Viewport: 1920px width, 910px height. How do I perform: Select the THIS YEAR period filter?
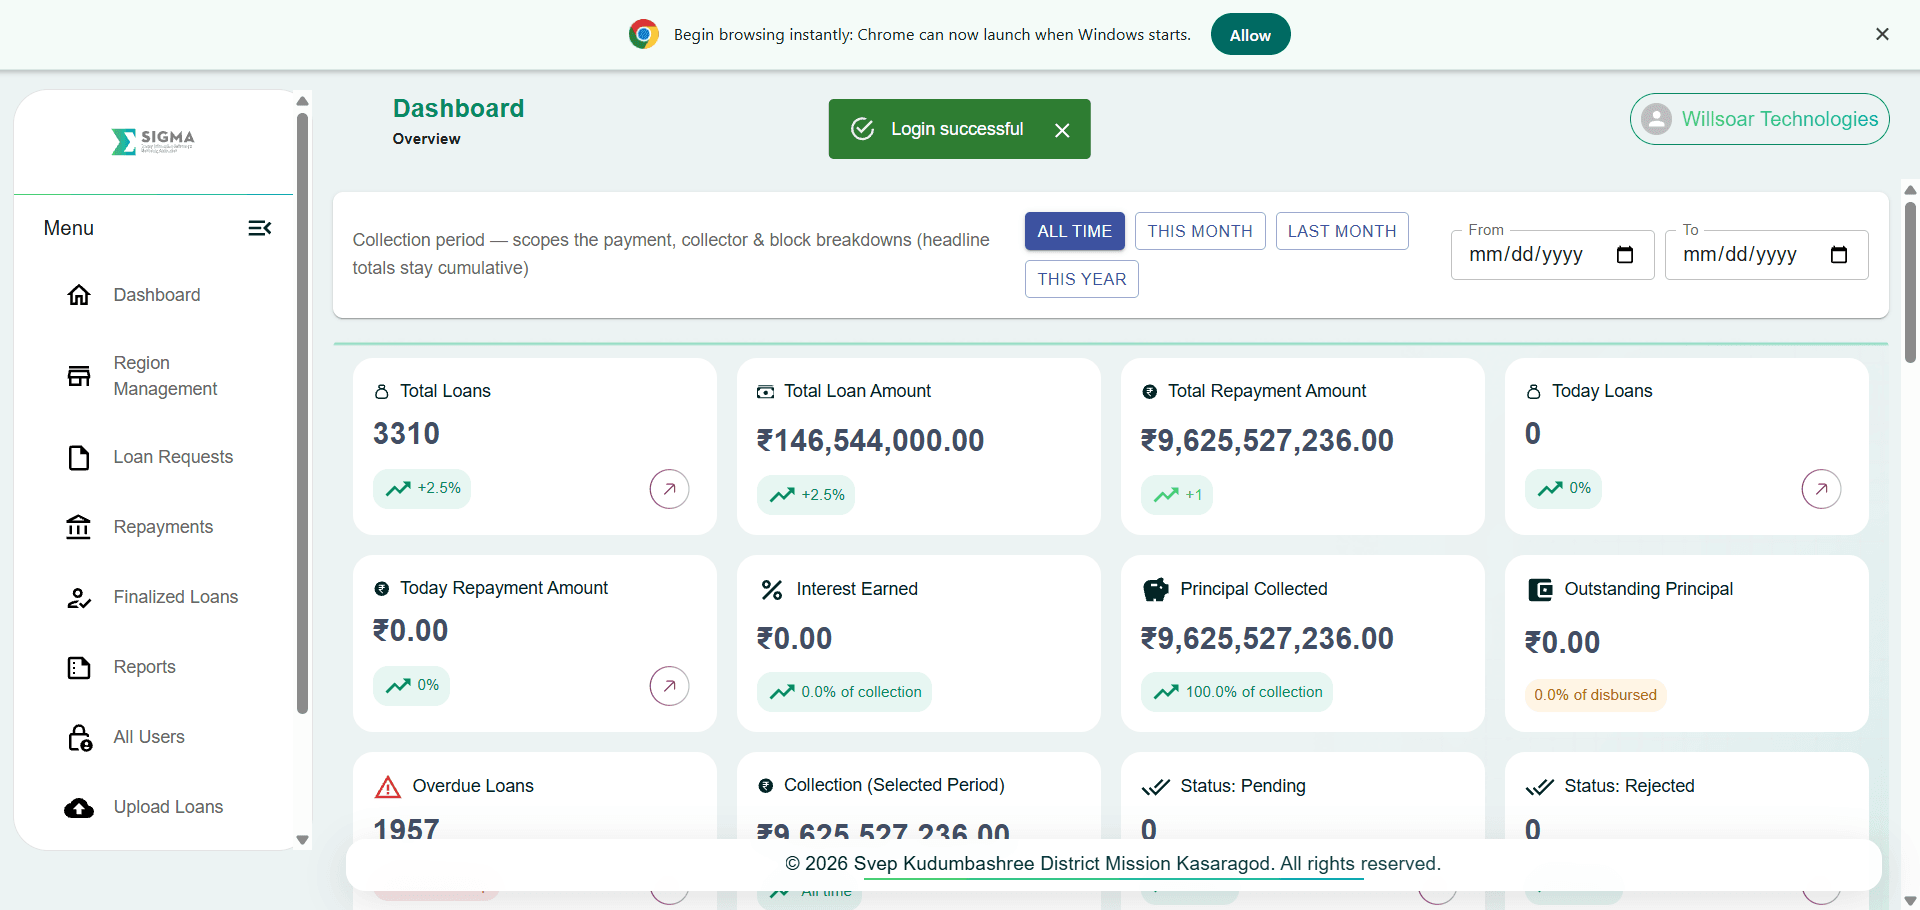(x=1082, y=279)
